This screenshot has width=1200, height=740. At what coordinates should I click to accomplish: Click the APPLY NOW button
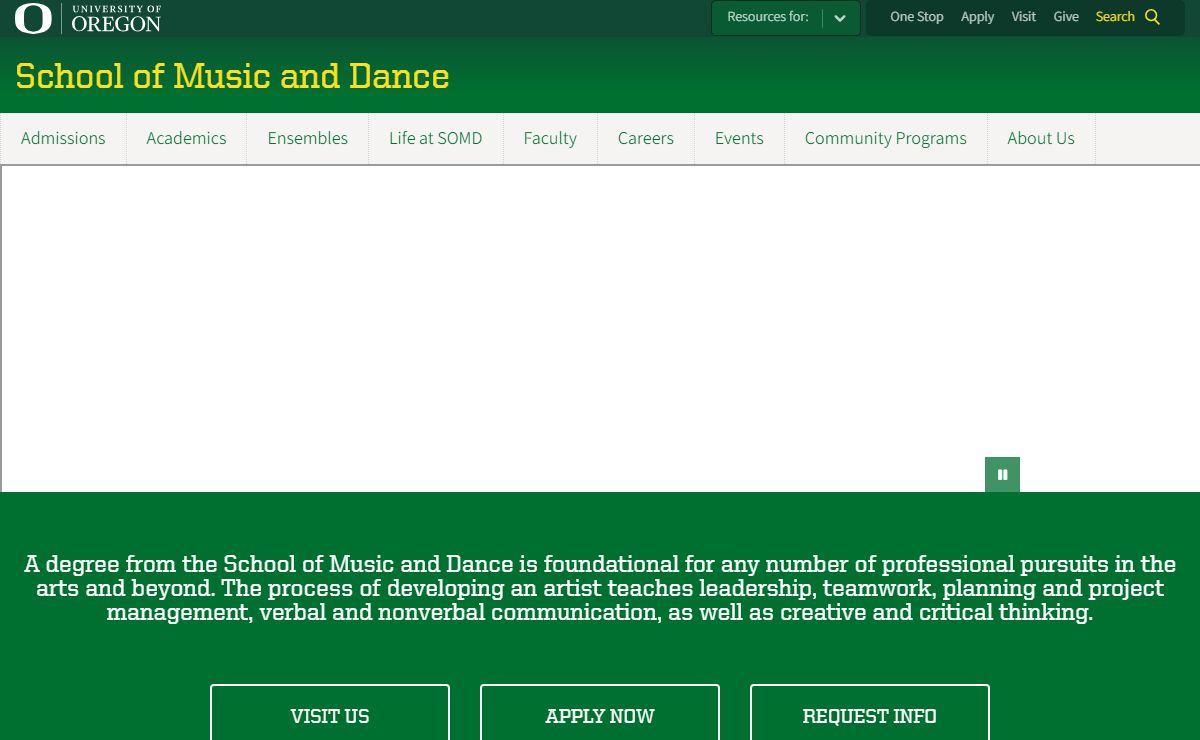coord(600,714)
